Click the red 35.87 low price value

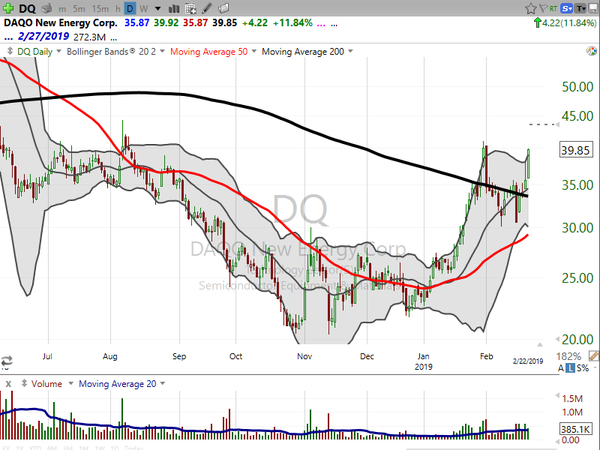[195, 23]
